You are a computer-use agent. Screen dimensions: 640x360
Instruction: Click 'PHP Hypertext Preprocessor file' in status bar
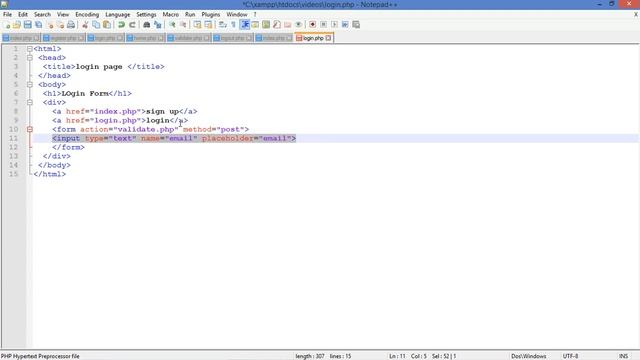[x=40, y=356]
